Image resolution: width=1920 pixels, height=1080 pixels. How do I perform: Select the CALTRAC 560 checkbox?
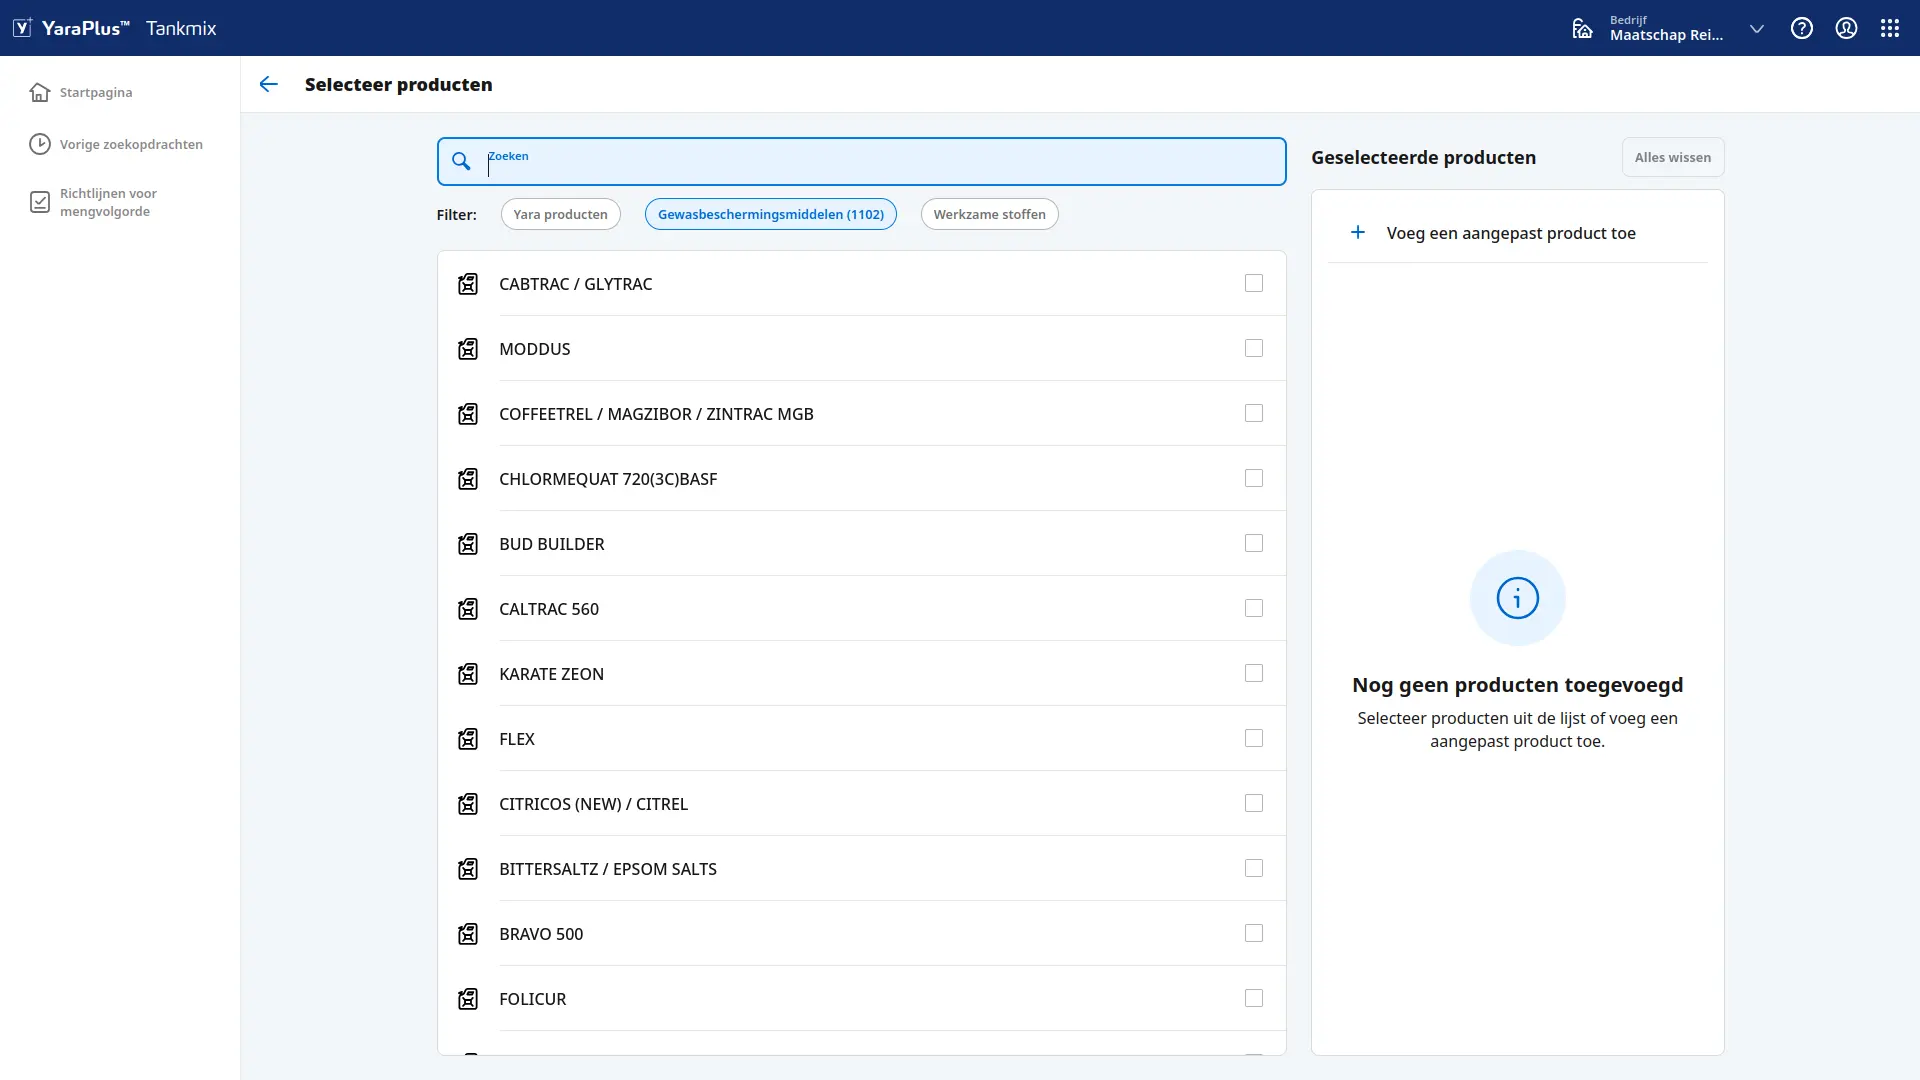click(1254, 608)
